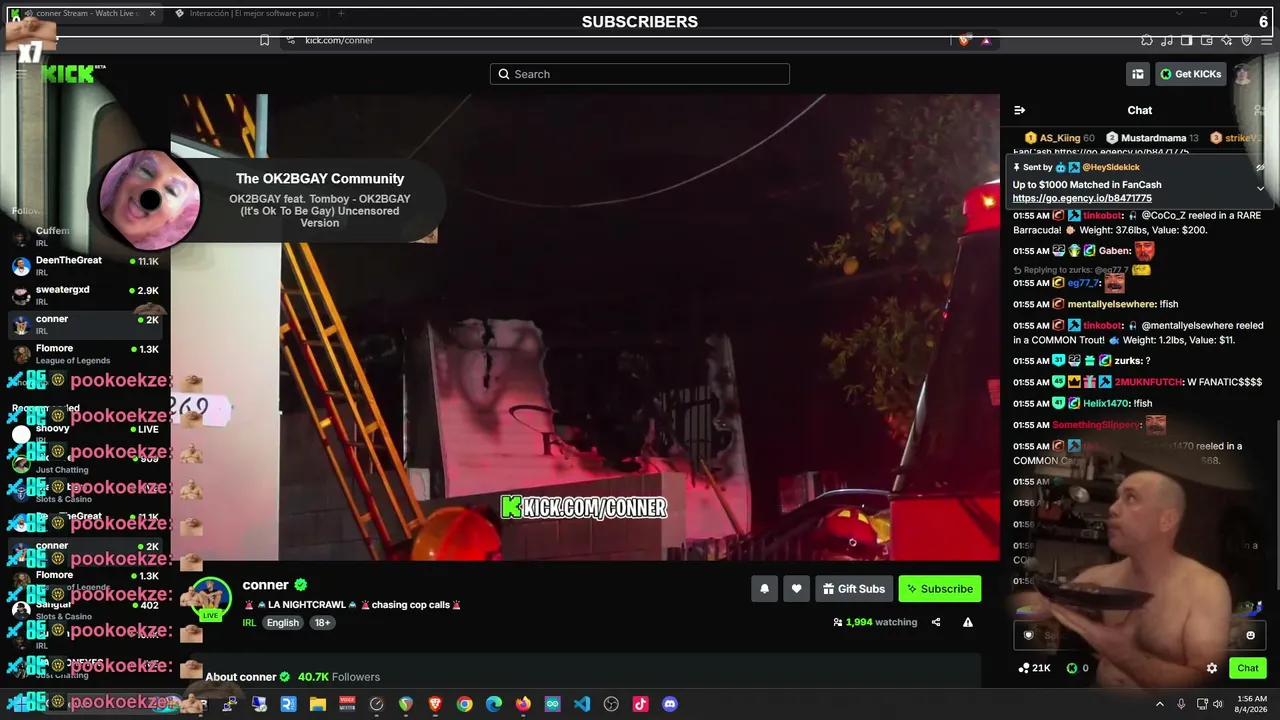Open Flomore League of Legends channel
1280x720 pixels.
[85, 354]
